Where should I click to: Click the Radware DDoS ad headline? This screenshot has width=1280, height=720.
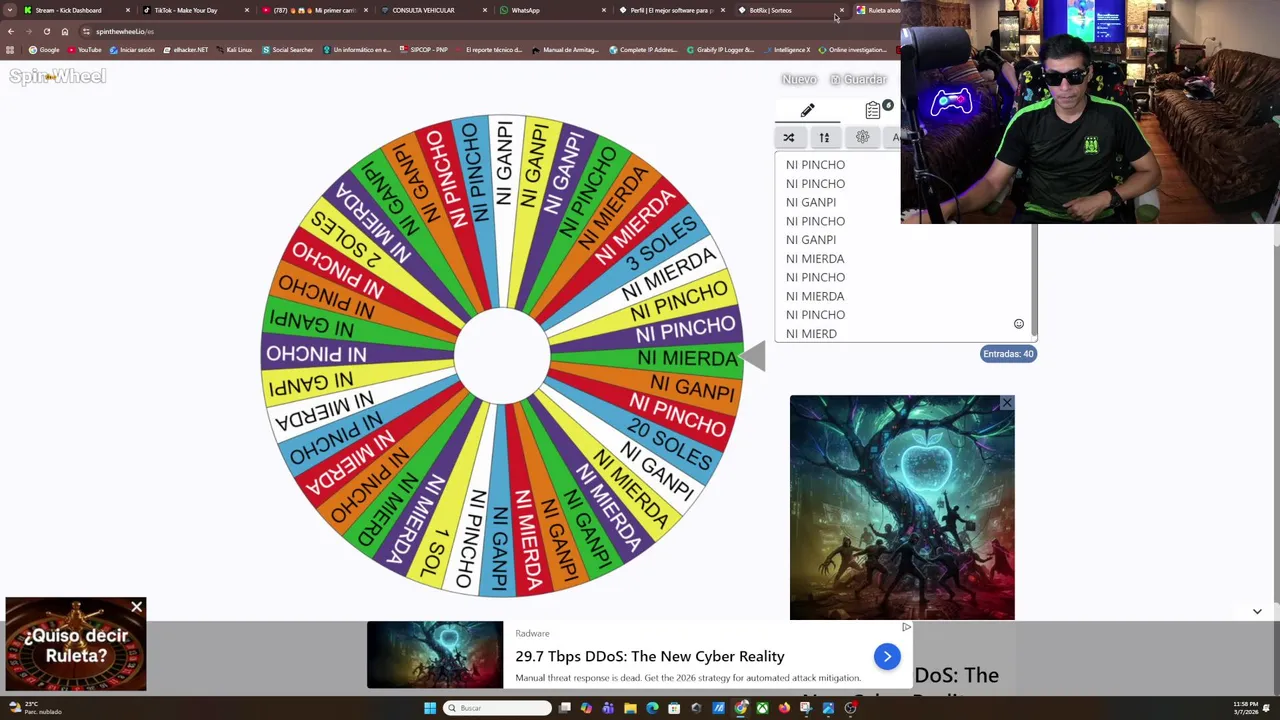[x=650, y=656]
